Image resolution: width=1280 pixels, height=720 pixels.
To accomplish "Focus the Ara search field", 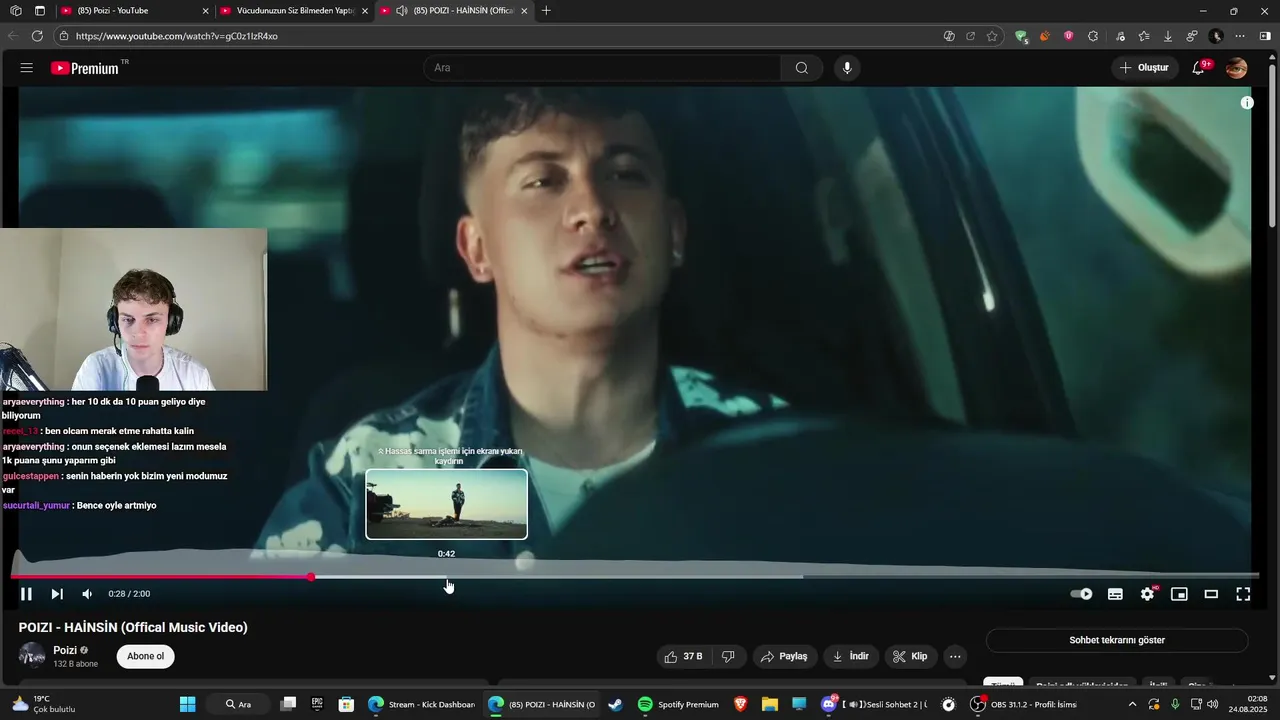I will [x=603, y=68].
